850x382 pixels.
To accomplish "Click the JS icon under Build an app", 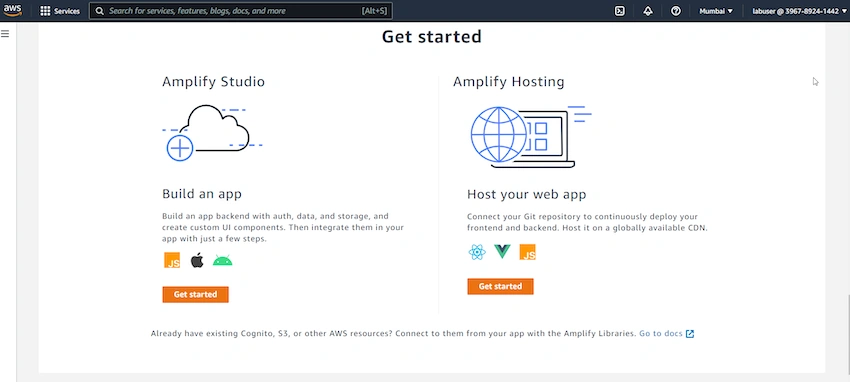I will pos(172,260).
